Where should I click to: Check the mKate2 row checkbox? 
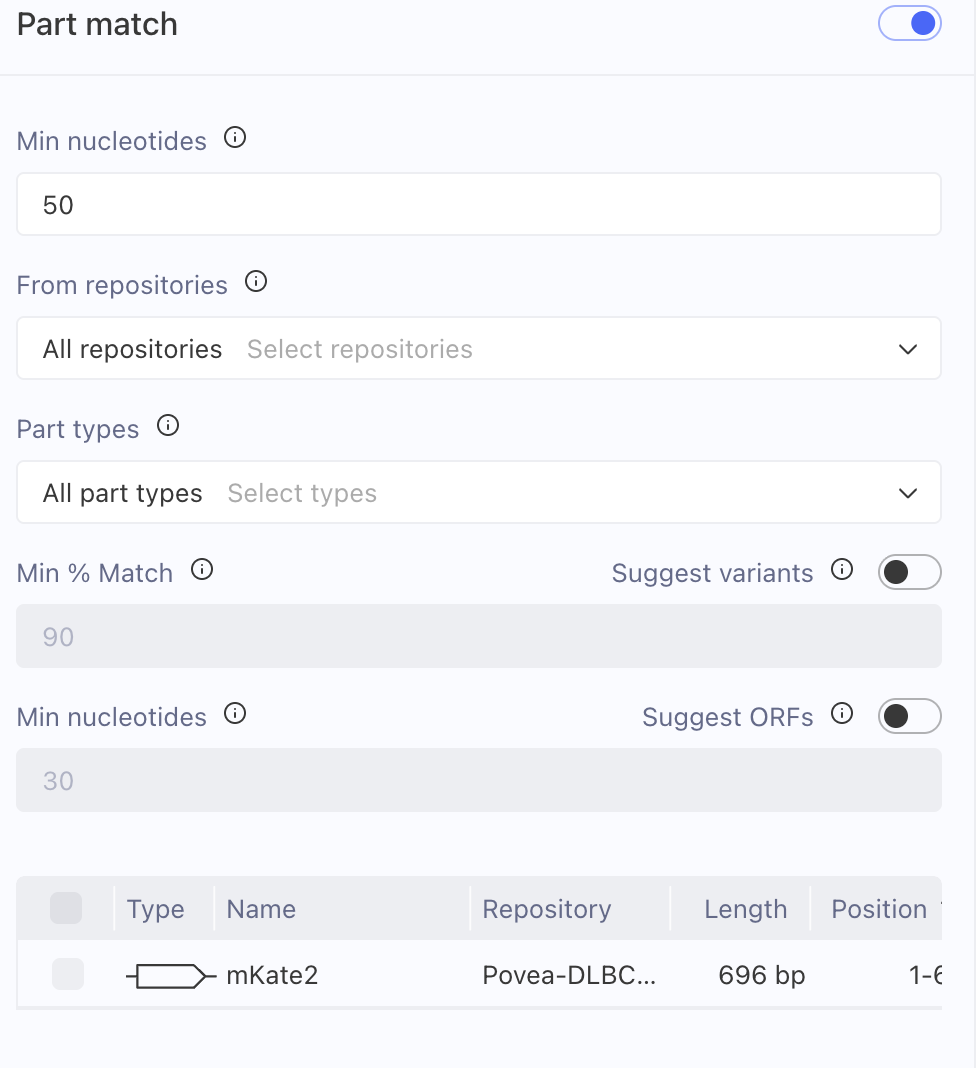(68, 974)
